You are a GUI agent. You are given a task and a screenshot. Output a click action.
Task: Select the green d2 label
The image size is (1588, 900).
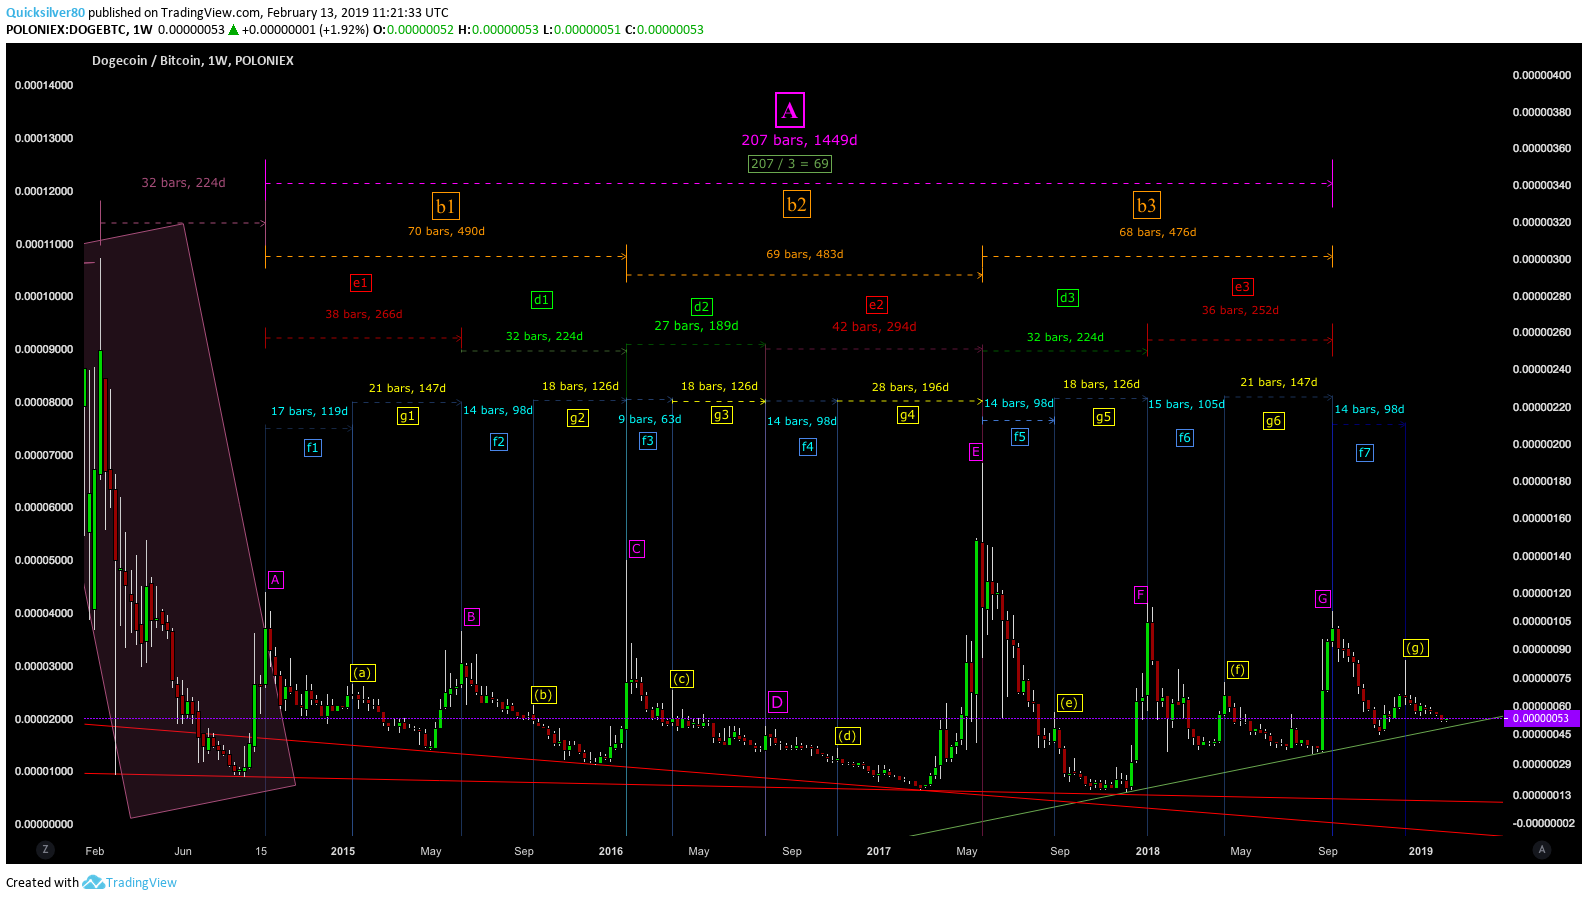tap(702, 307)
